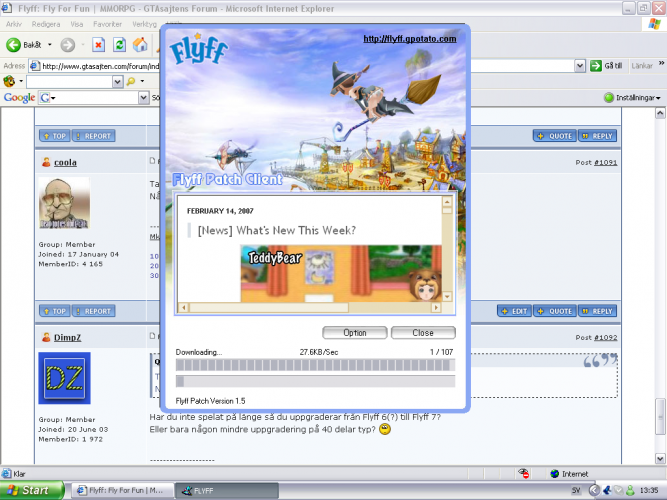Open the flyff.gpotato.com link
Viewport: 667px width, 500px height.
click(410, 39)
